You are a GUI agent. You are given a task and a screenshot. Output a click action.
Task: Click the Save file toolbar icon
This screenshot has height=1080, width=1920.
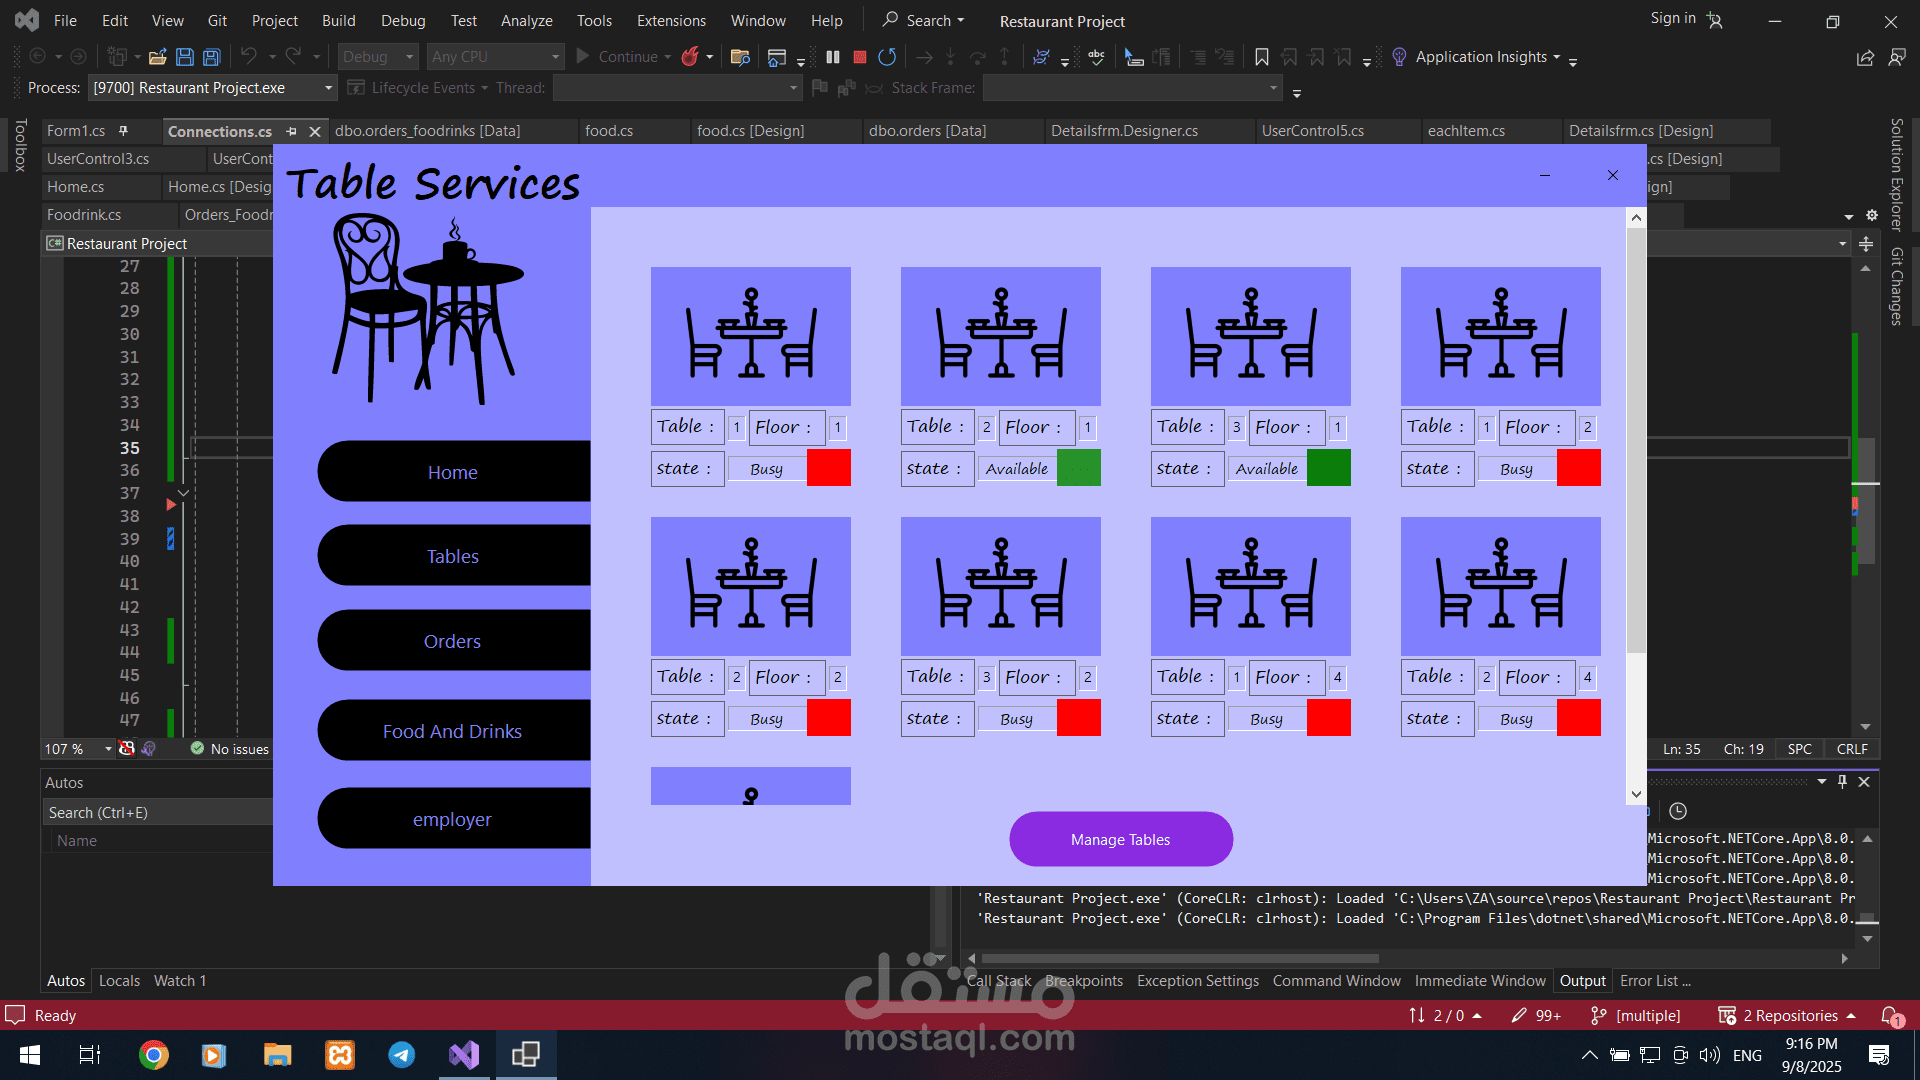tap(184, 57)
